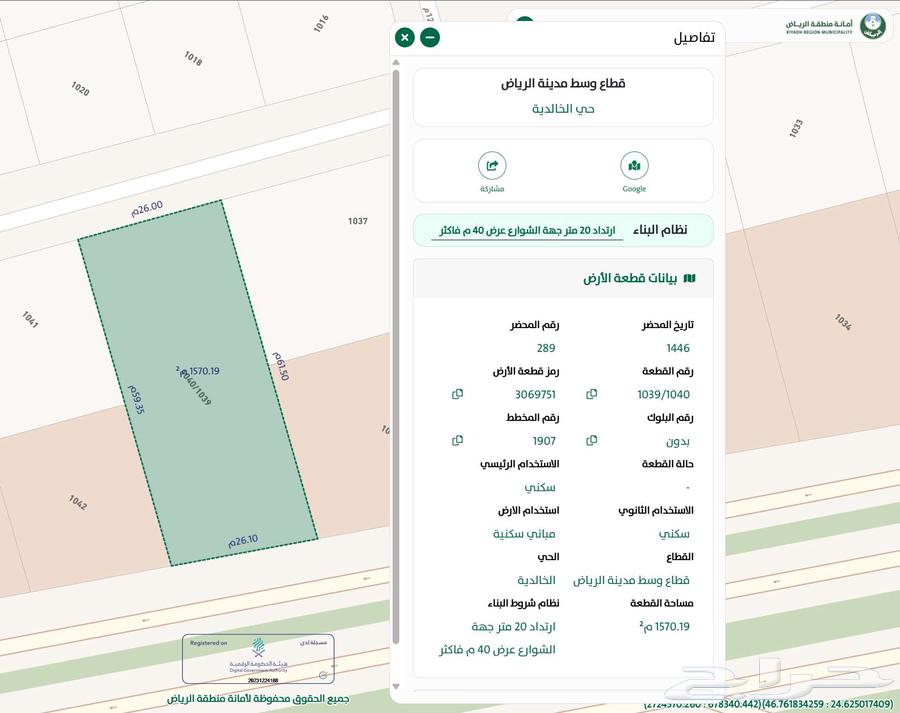
Task: Copy the block number value
Action: (x=592, y=440)
